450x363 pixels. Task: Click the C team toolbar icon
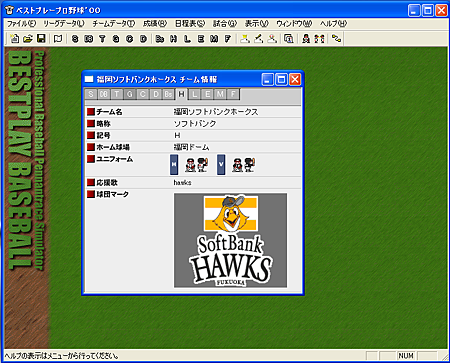point(130,39)
